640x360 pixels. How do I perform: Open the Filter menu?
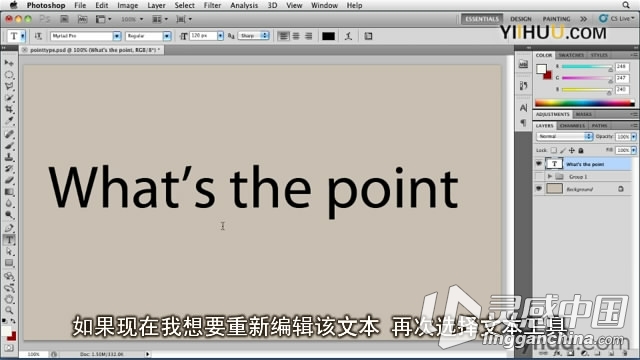212,5
